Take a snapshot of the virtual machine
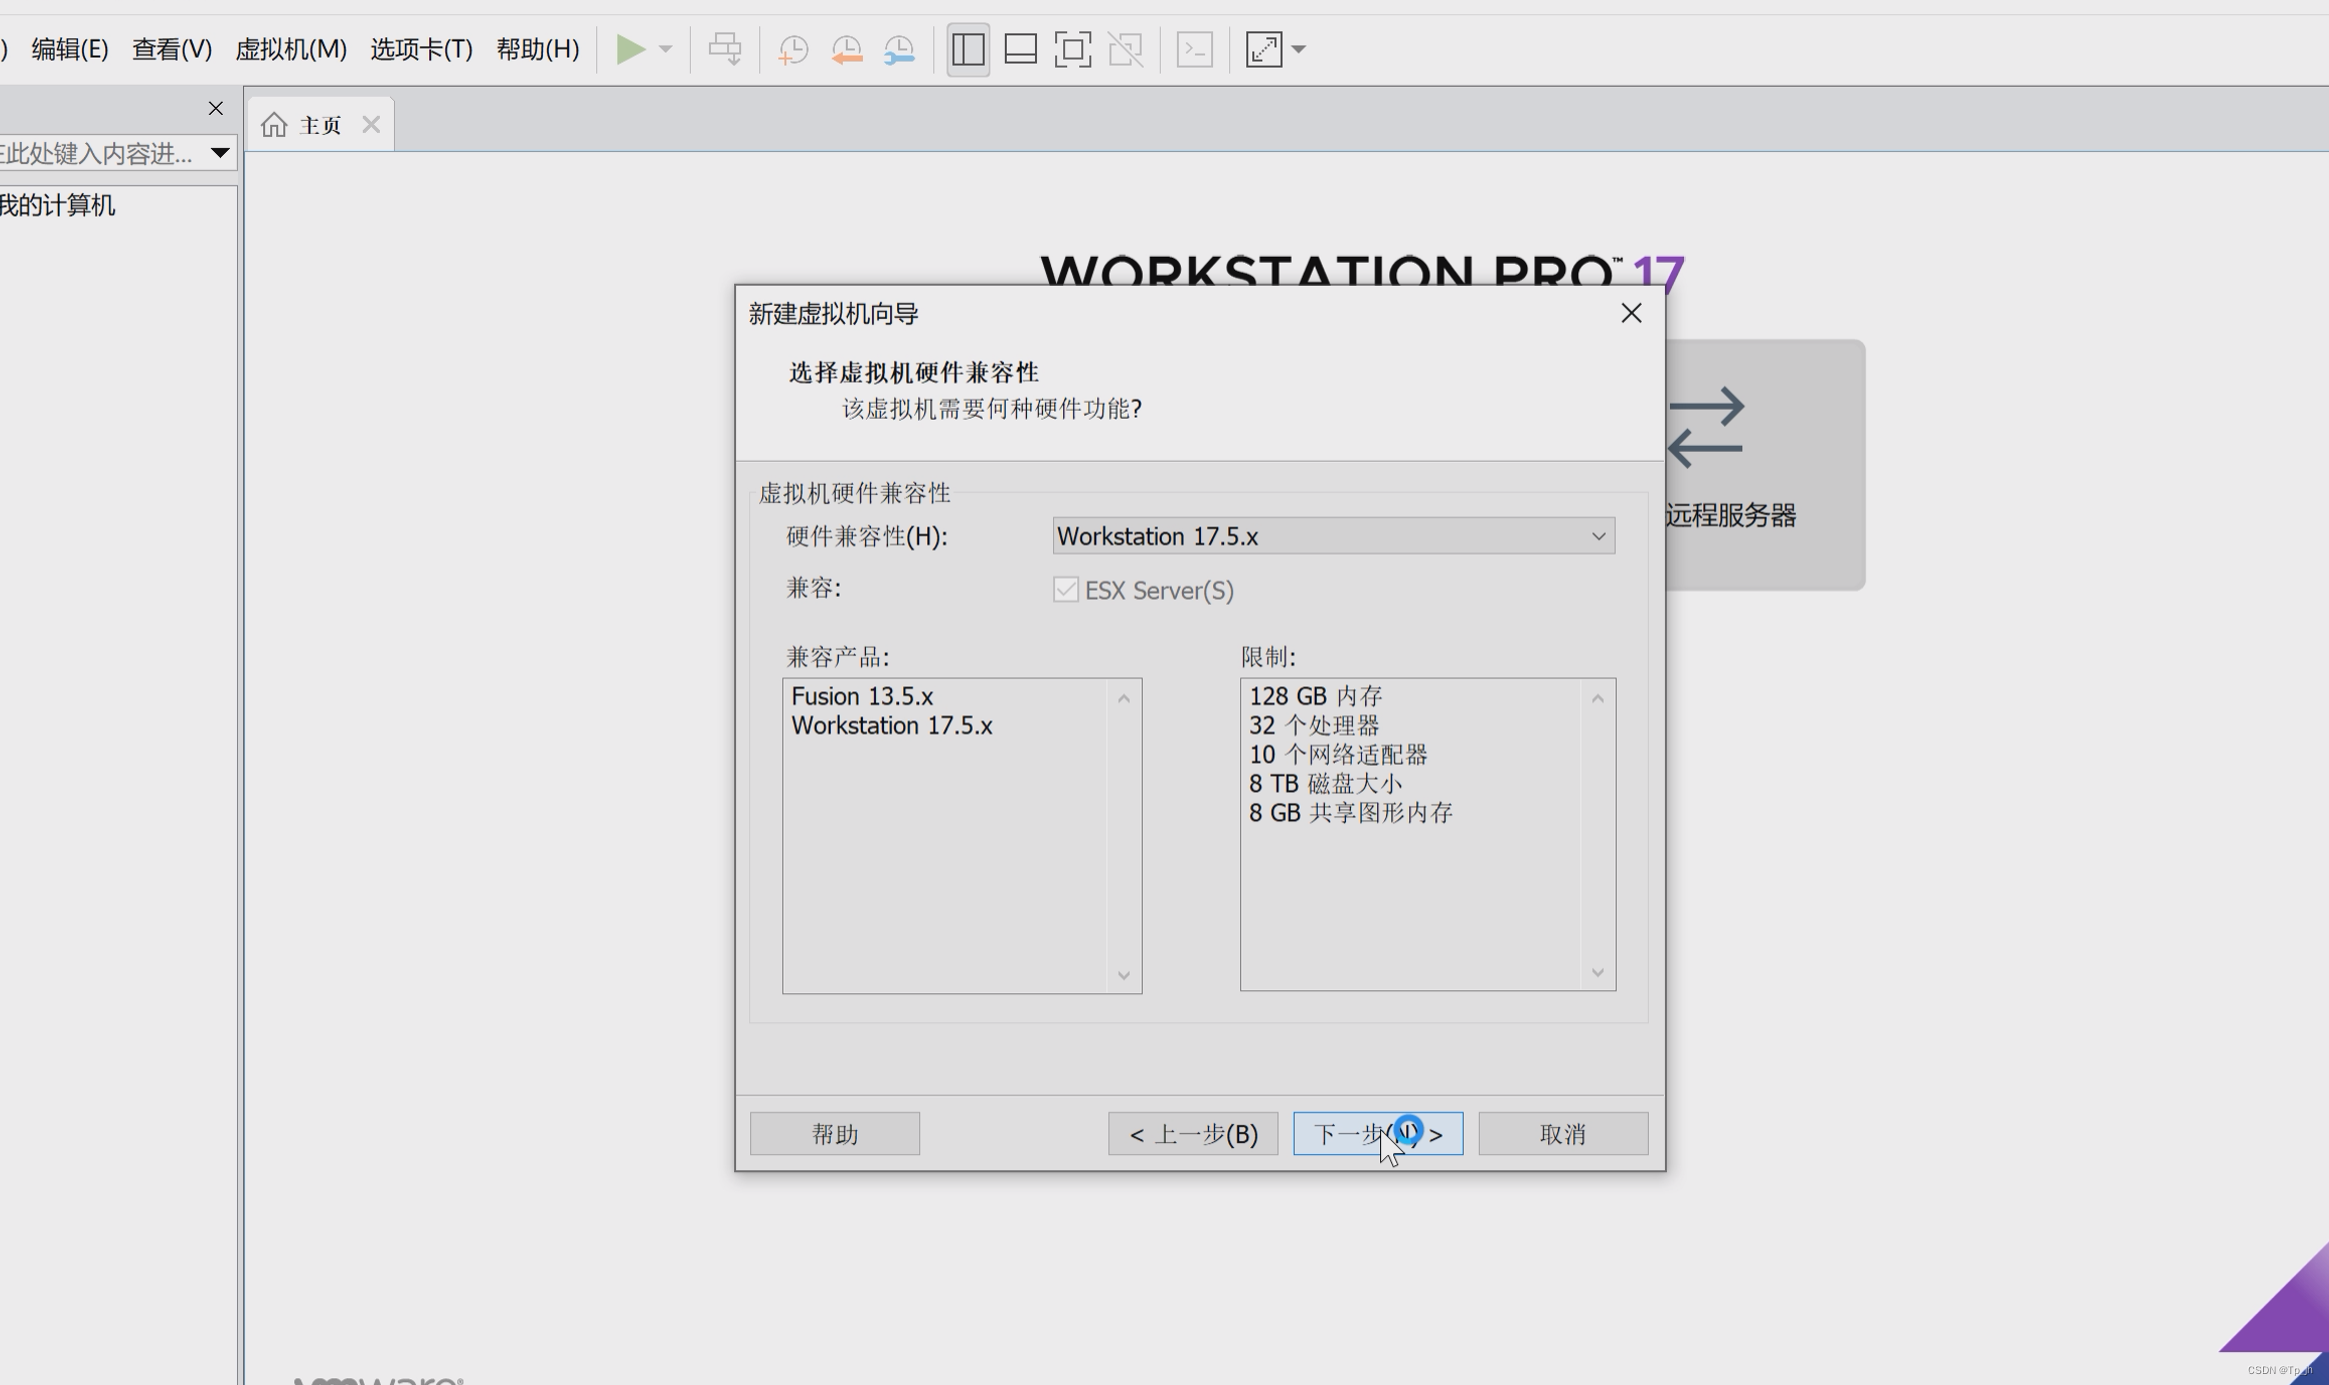Image resolution: width=2329 pixels, height=1385 pixels. [x=793, y=49]
